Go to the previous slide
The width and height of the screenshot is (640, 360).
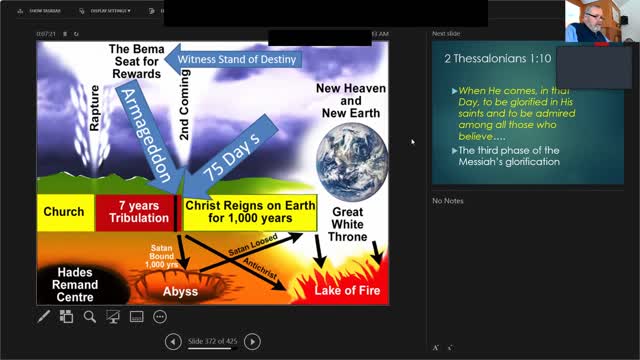(173, 342)
